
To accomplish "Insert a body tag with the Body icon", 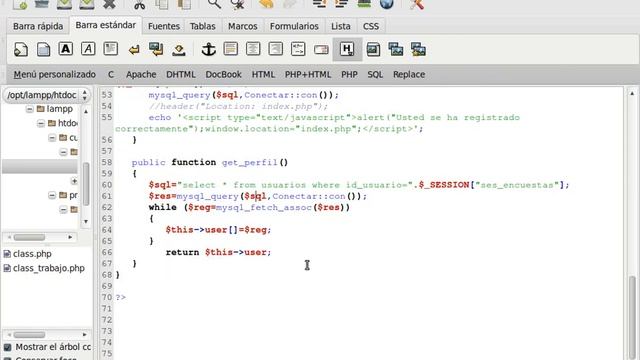I will 43,49.
